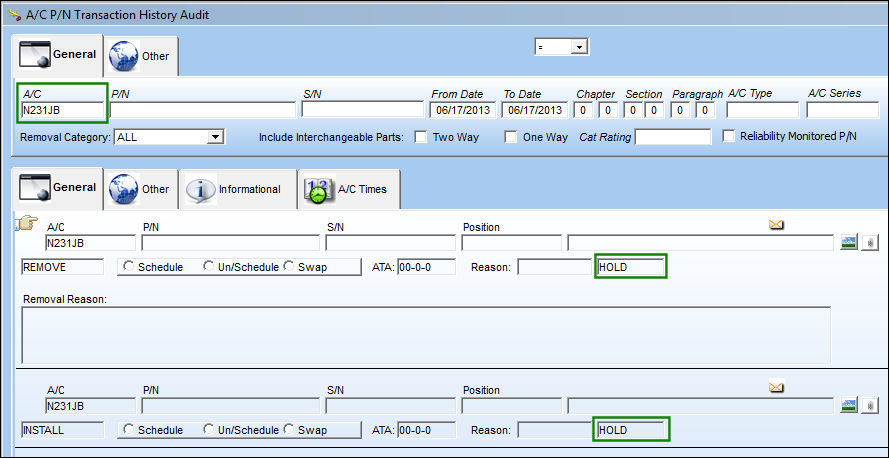Select Swap radio in the INSTALL record

pos(288,429)
